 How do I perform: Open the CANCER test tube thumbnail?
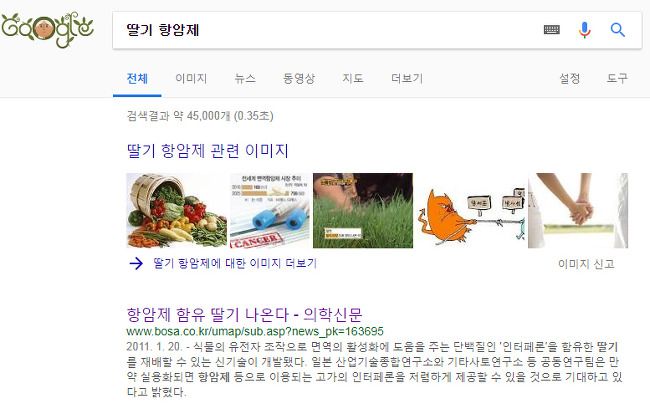click(x=270, y=211)
